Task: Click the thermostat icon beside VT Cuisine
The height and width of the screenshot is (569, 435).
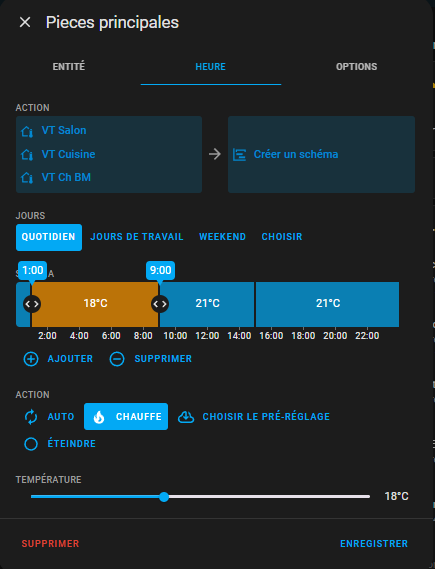Action: coord(27,155)
